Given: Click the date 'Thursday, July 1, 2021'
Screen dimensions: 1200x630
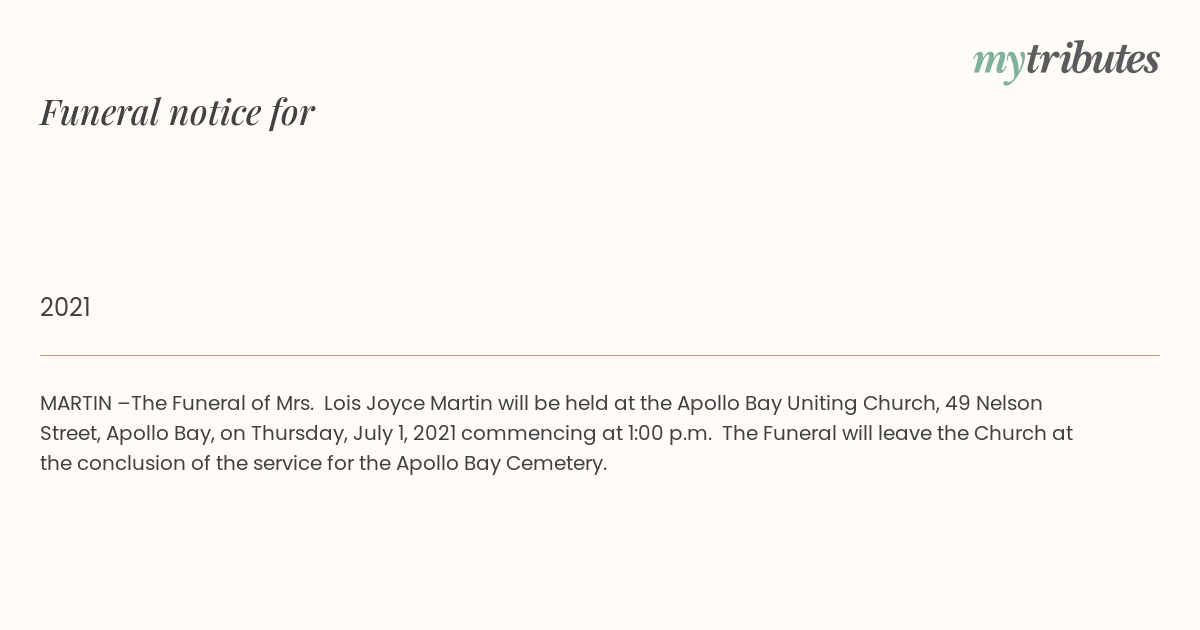Looking at the screenshot, I should 353,433.
